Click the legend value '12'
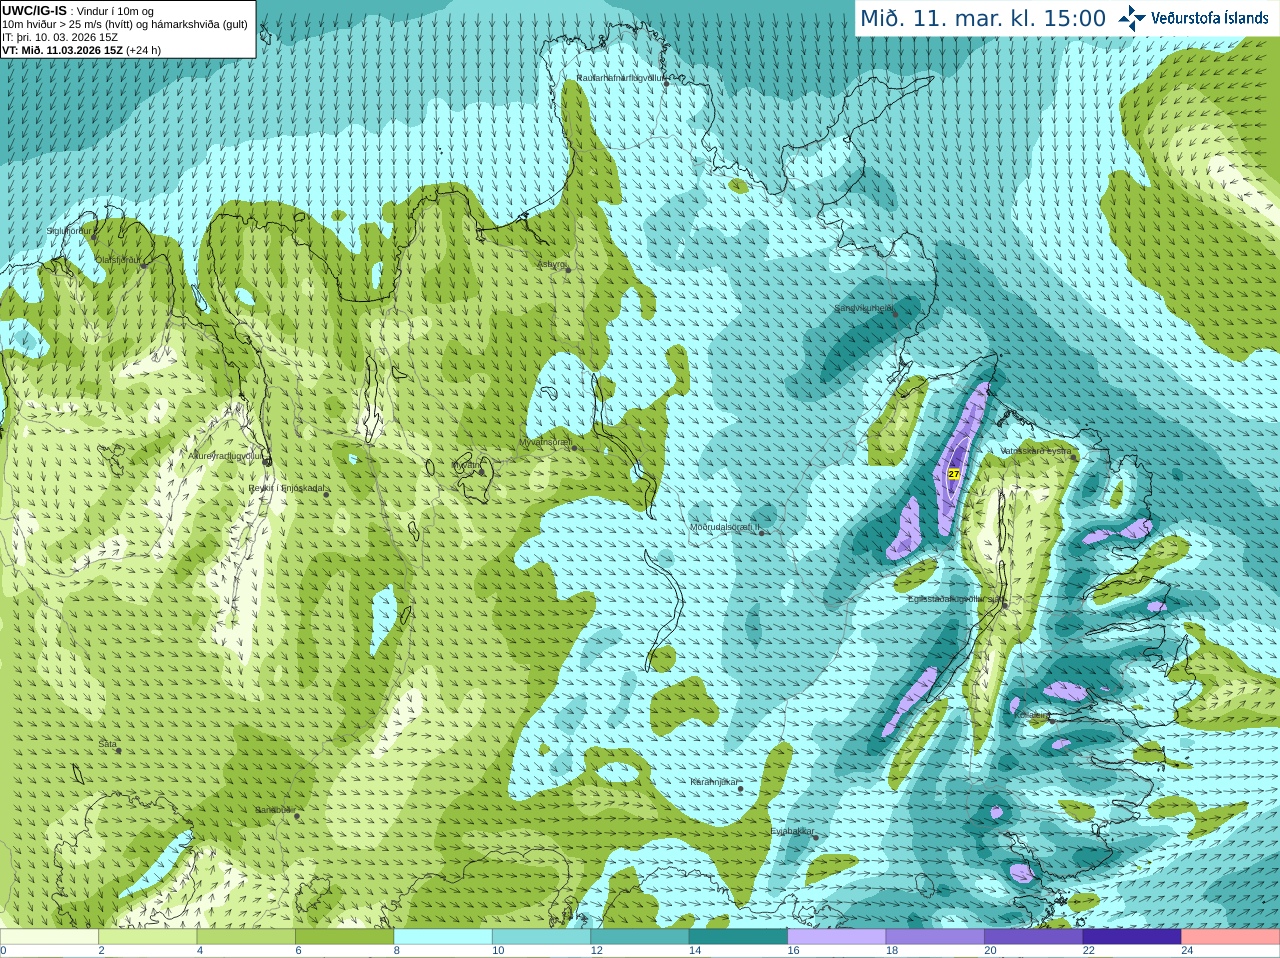Viewport: 1280px width, 958px height. (x=596, y=951)
